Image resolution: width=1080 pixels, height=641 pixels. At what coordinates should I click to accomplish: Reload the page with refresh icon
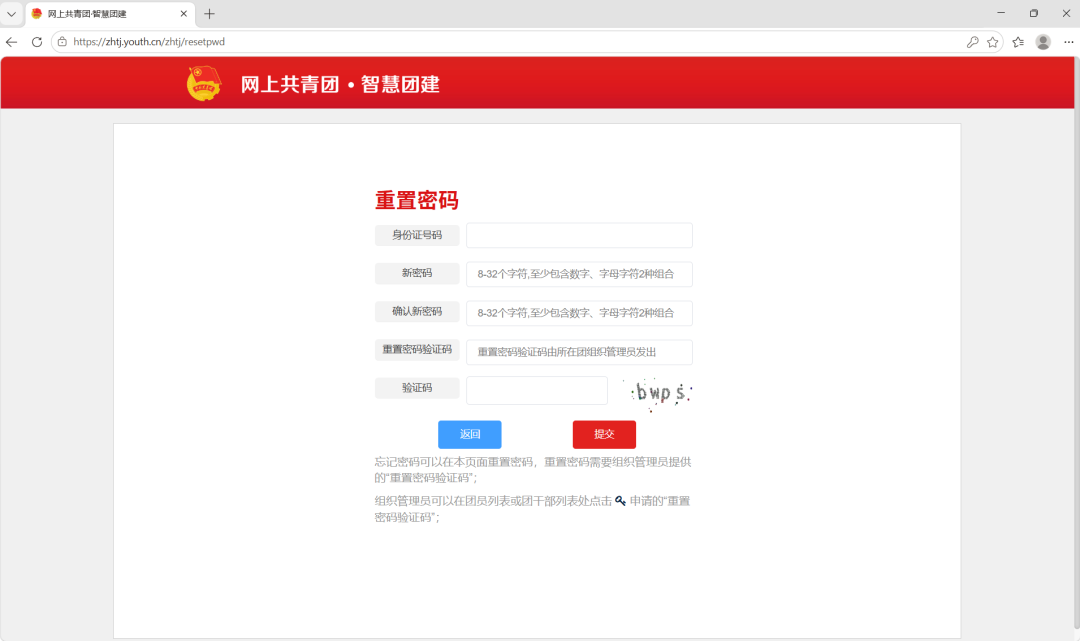pos(37,42)
